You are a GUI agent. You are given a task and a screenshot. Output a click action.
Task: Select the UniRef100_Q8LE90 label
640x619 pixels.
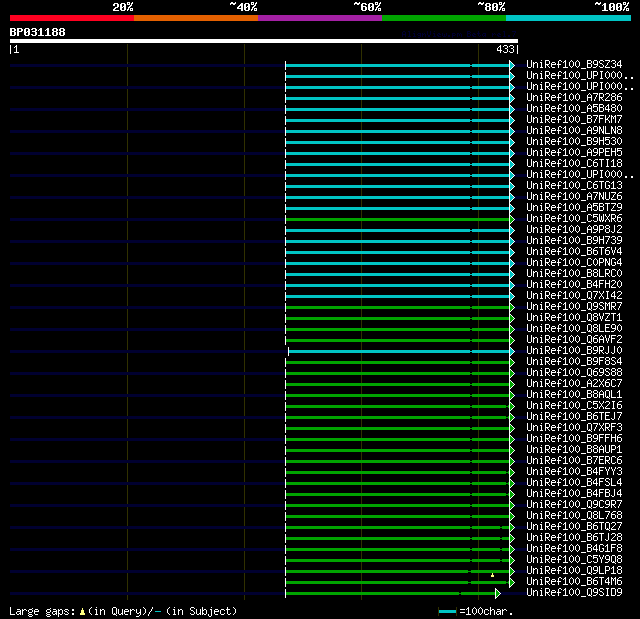pos(574,329)
